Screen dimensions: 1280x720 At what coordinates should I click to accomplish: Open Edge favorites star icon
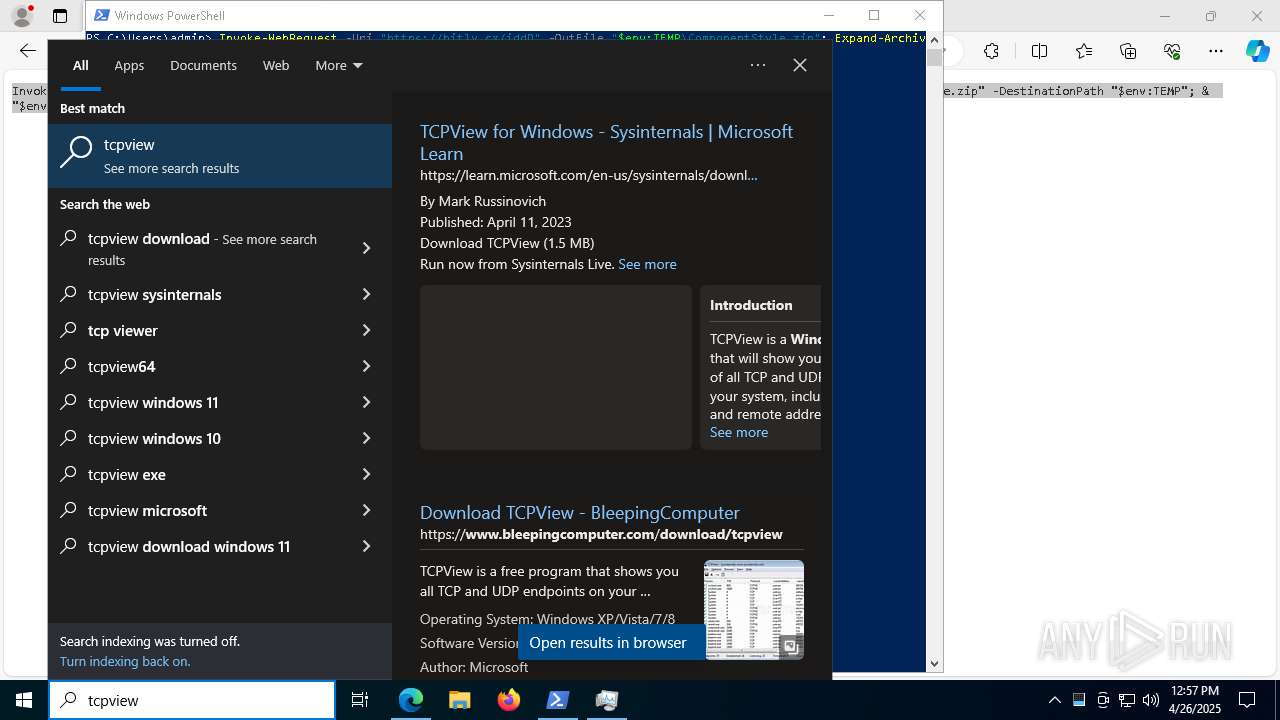1084,51
